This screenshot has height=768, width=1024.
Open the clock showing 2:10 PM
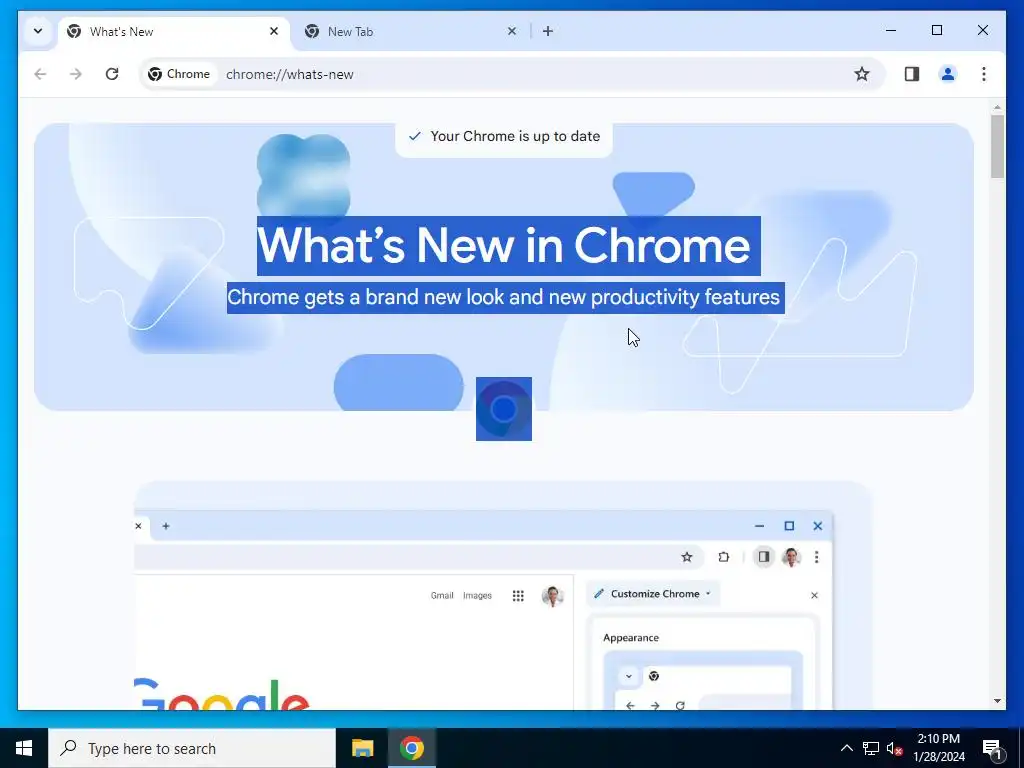tap(938, 748)
